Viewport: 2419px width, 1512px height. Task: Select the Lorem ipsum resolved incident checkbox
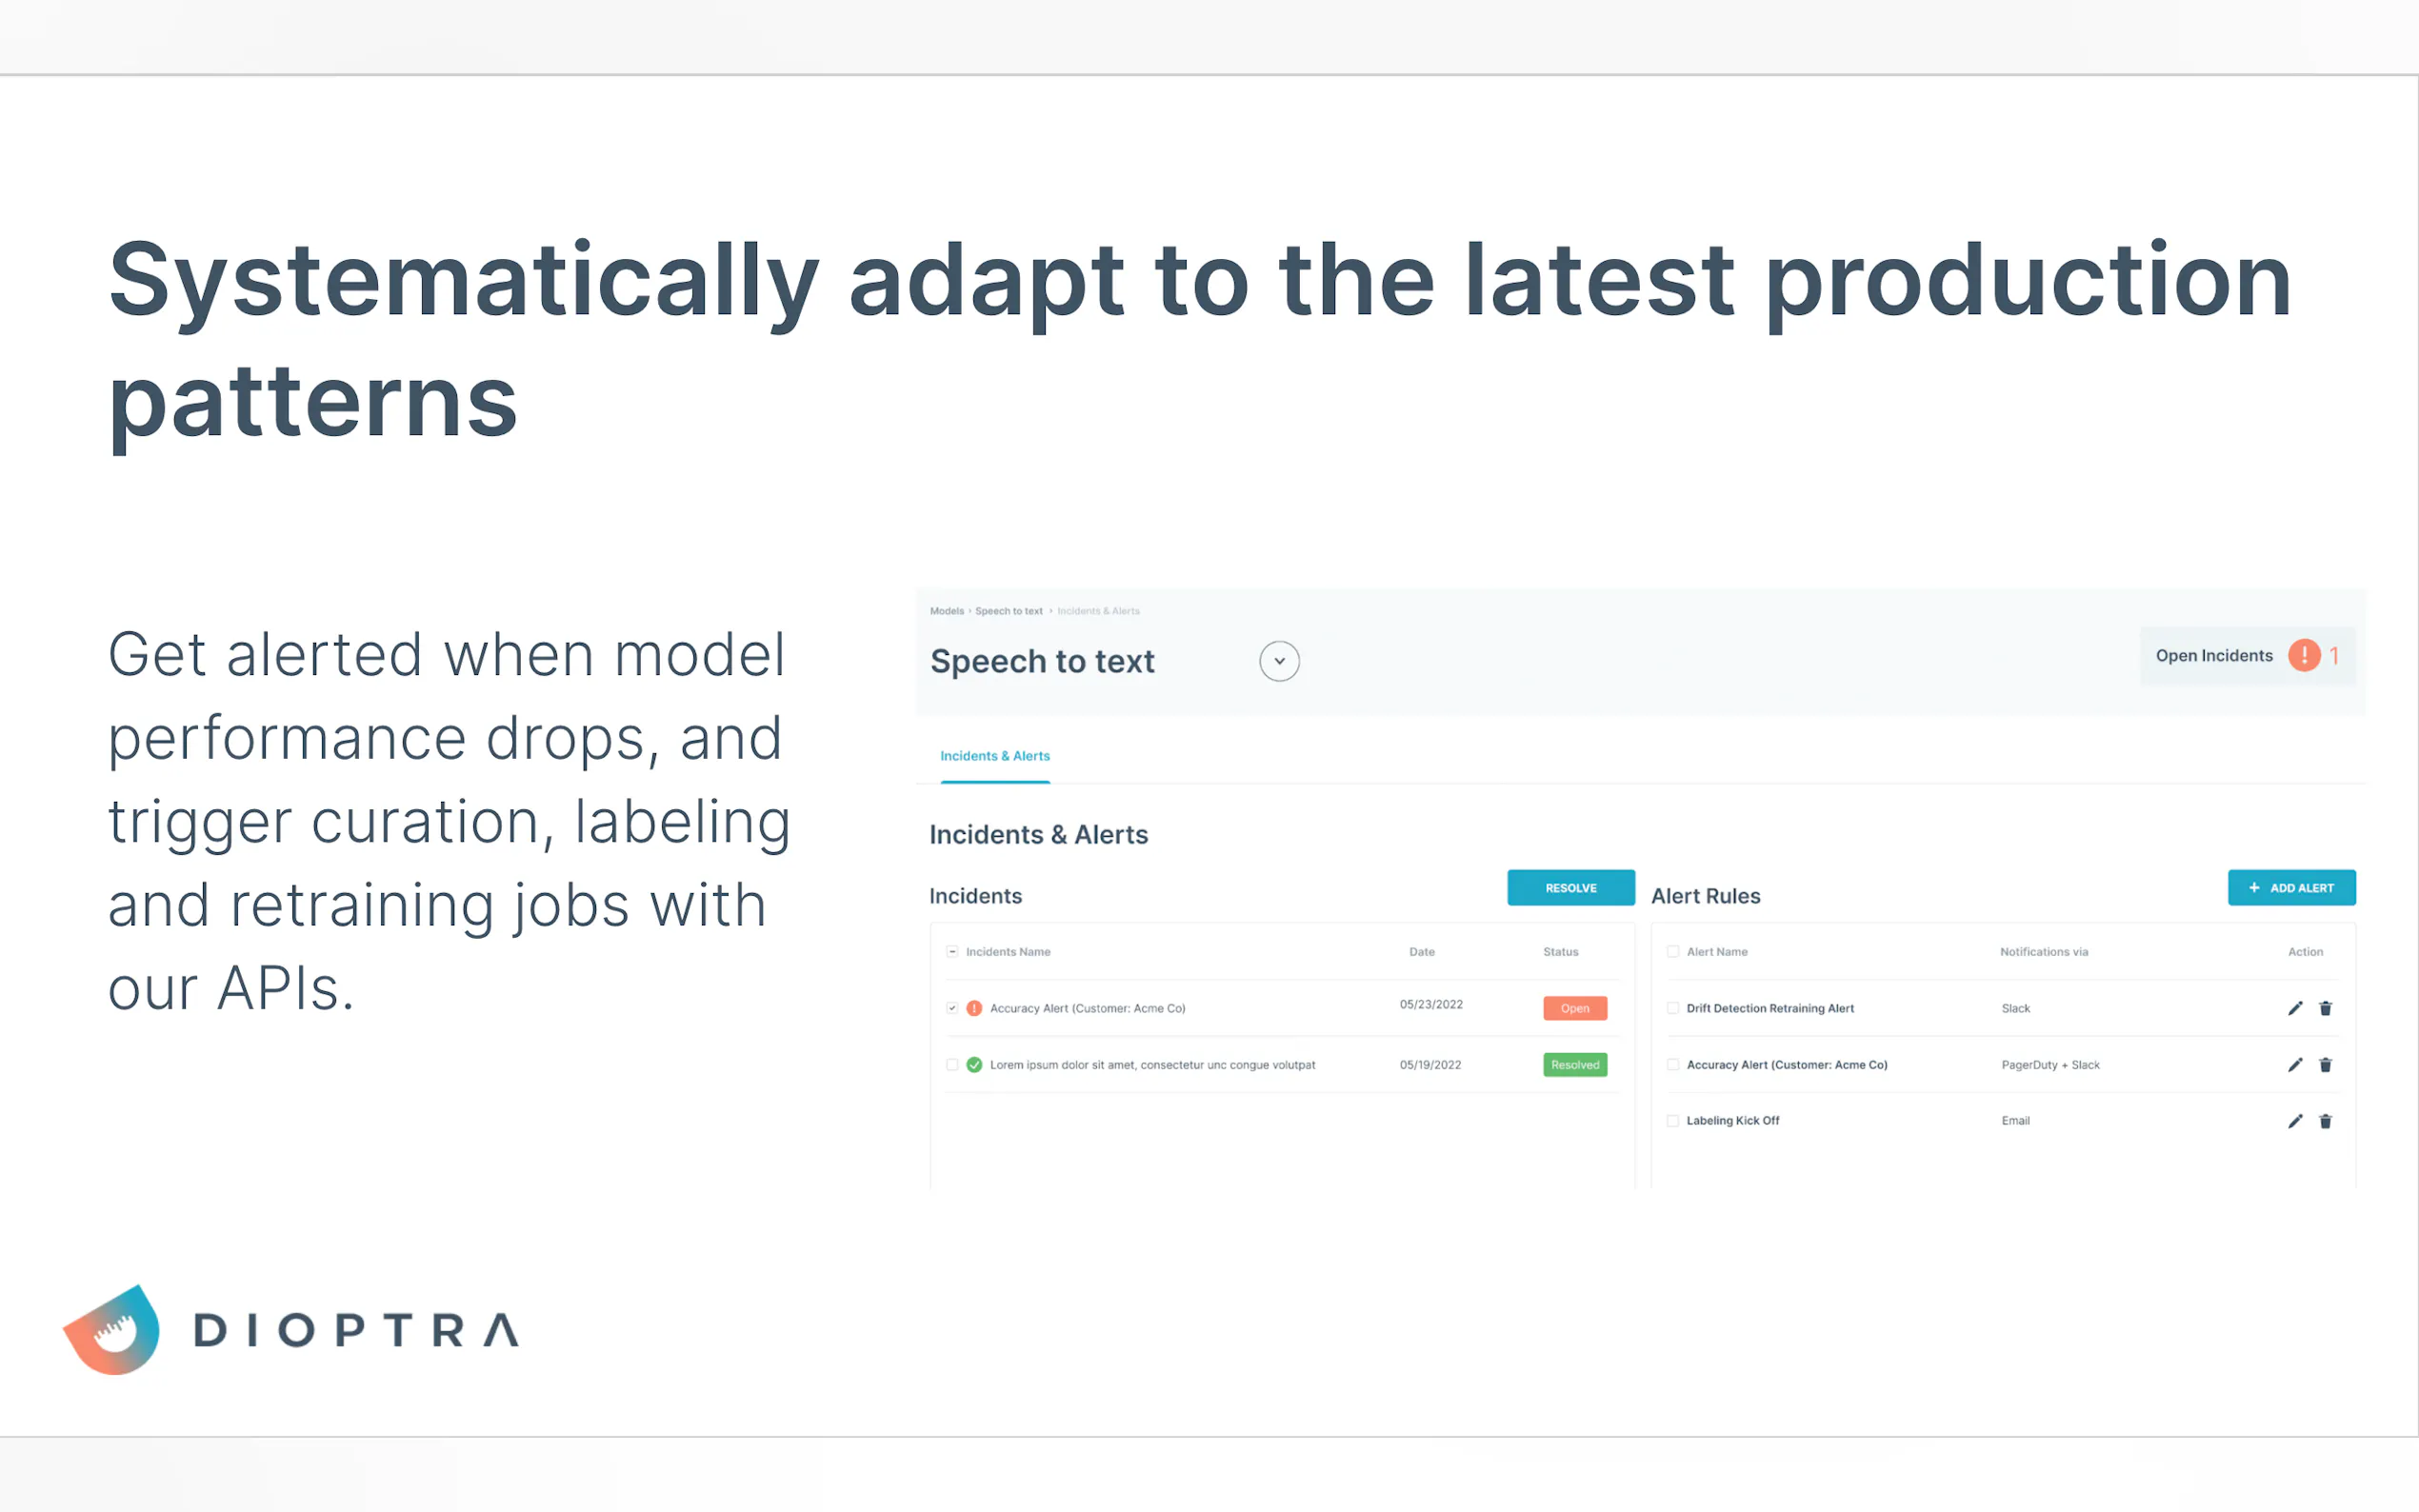tap(952, 1065)
